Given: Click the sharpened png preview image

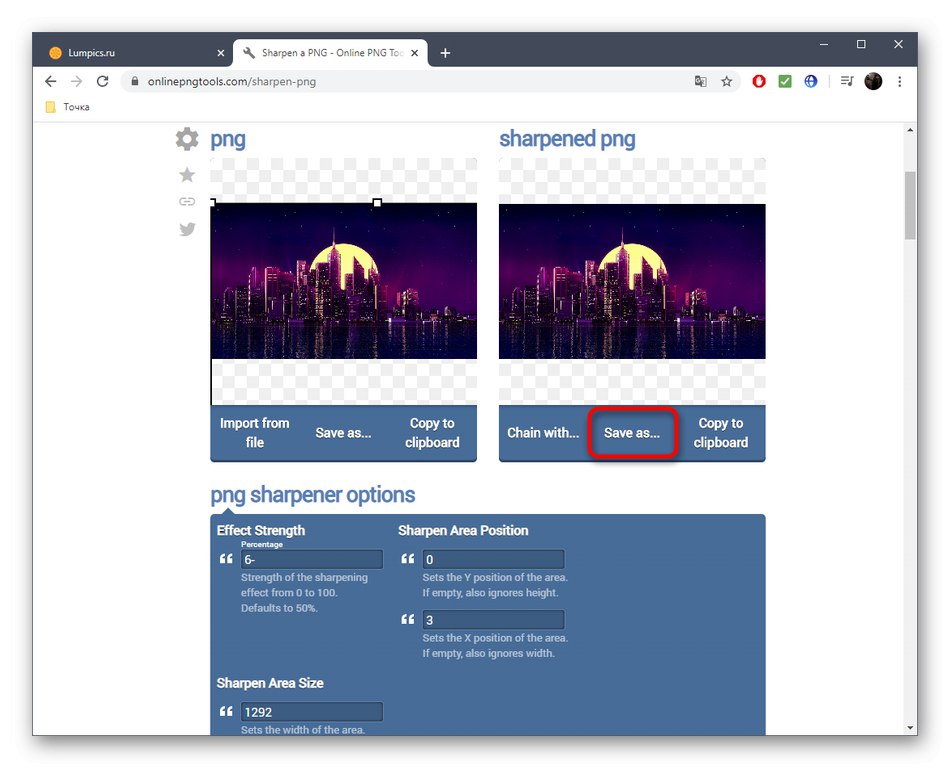Looking at the screenshot, I should (x=632, y=281).
